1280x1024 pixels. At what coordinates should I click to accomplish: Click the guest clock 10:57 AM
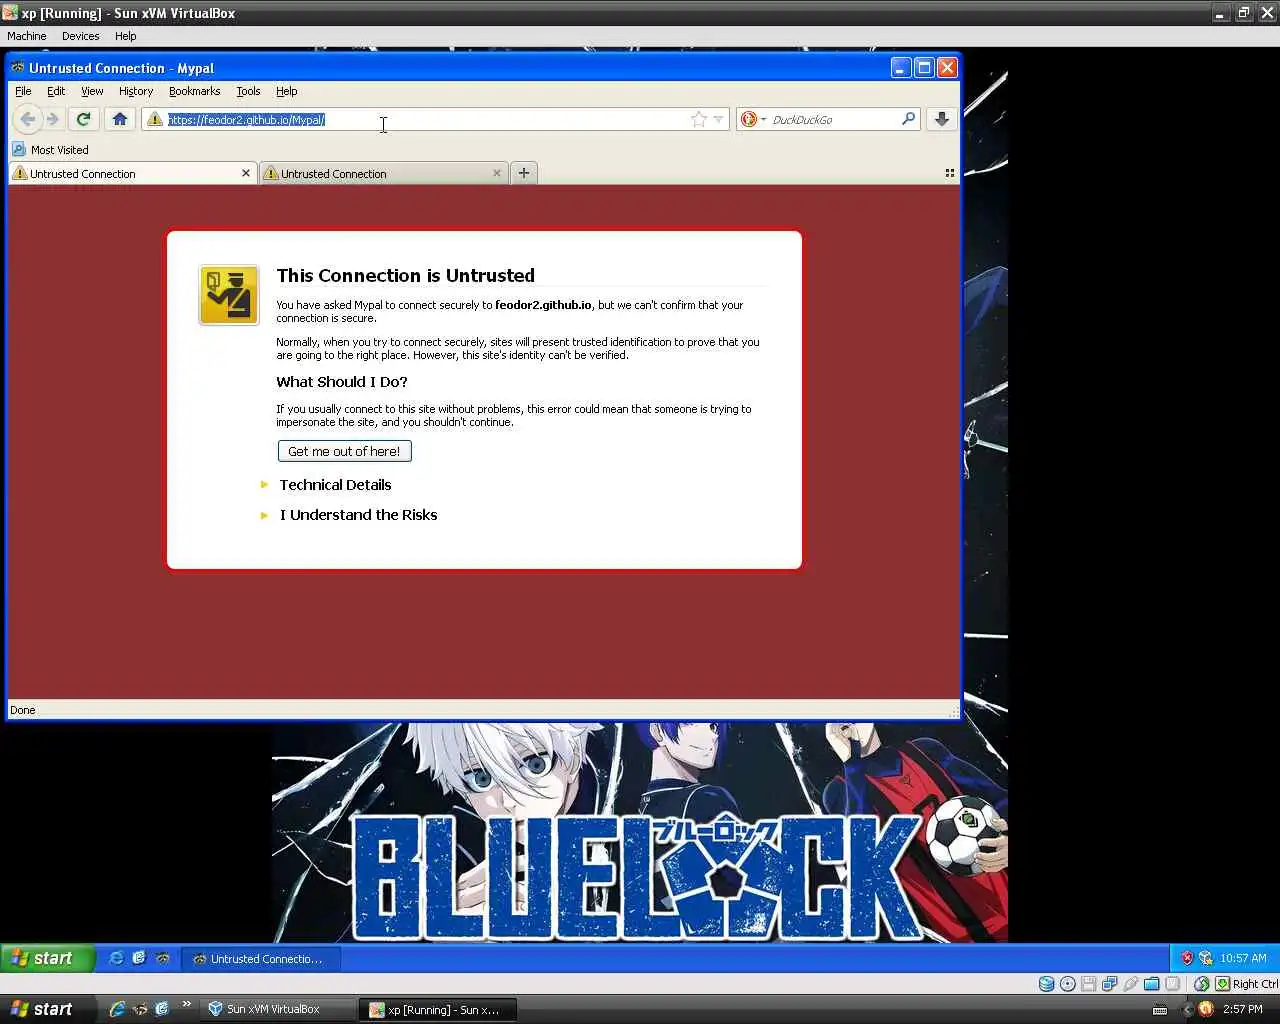[1243, 958]
